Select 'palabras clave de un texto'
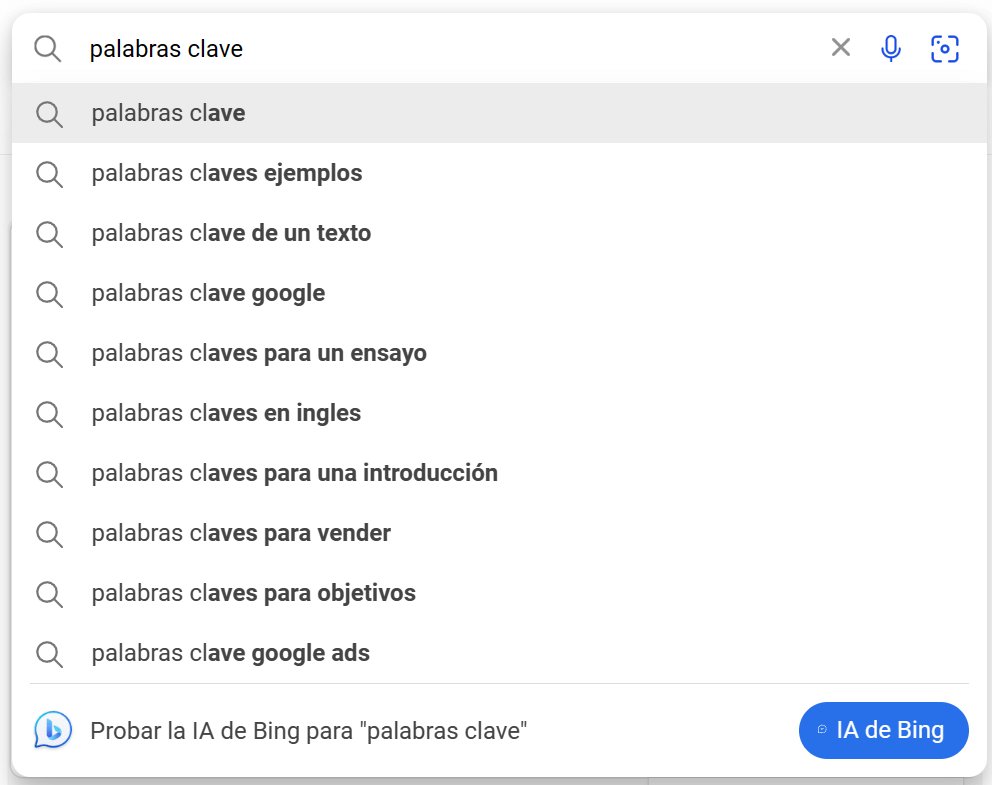 coord(231,233)
